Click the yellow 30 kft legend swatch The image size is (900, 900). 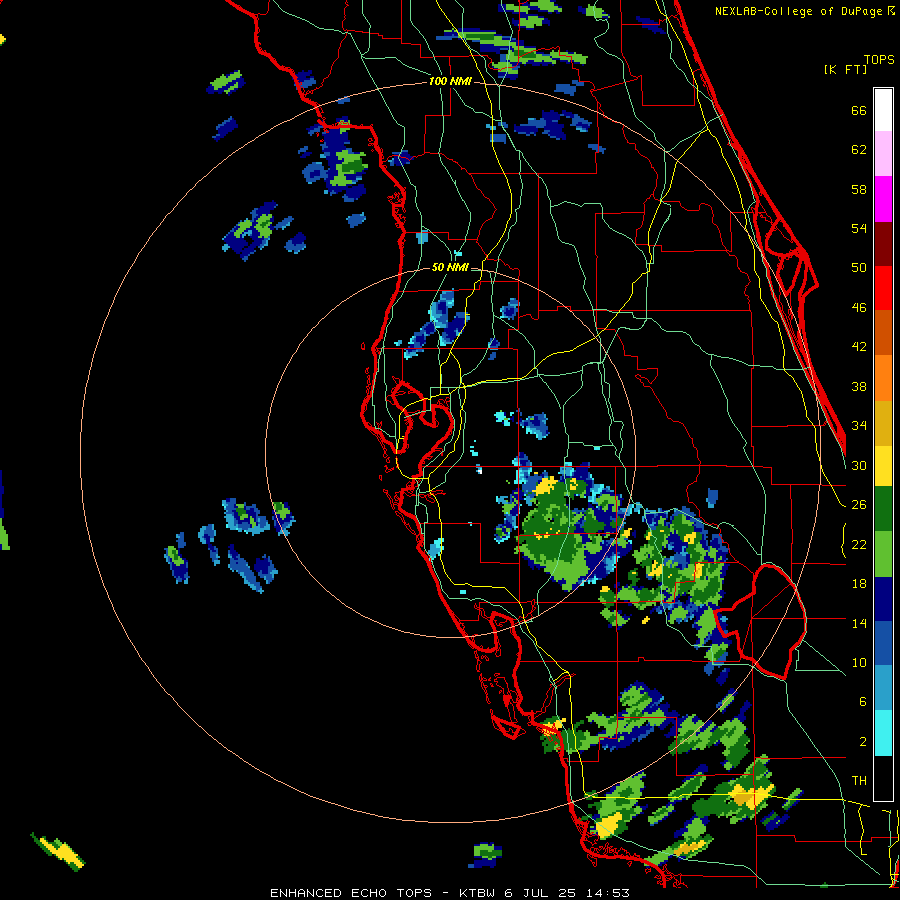click(x=883, y=466)
